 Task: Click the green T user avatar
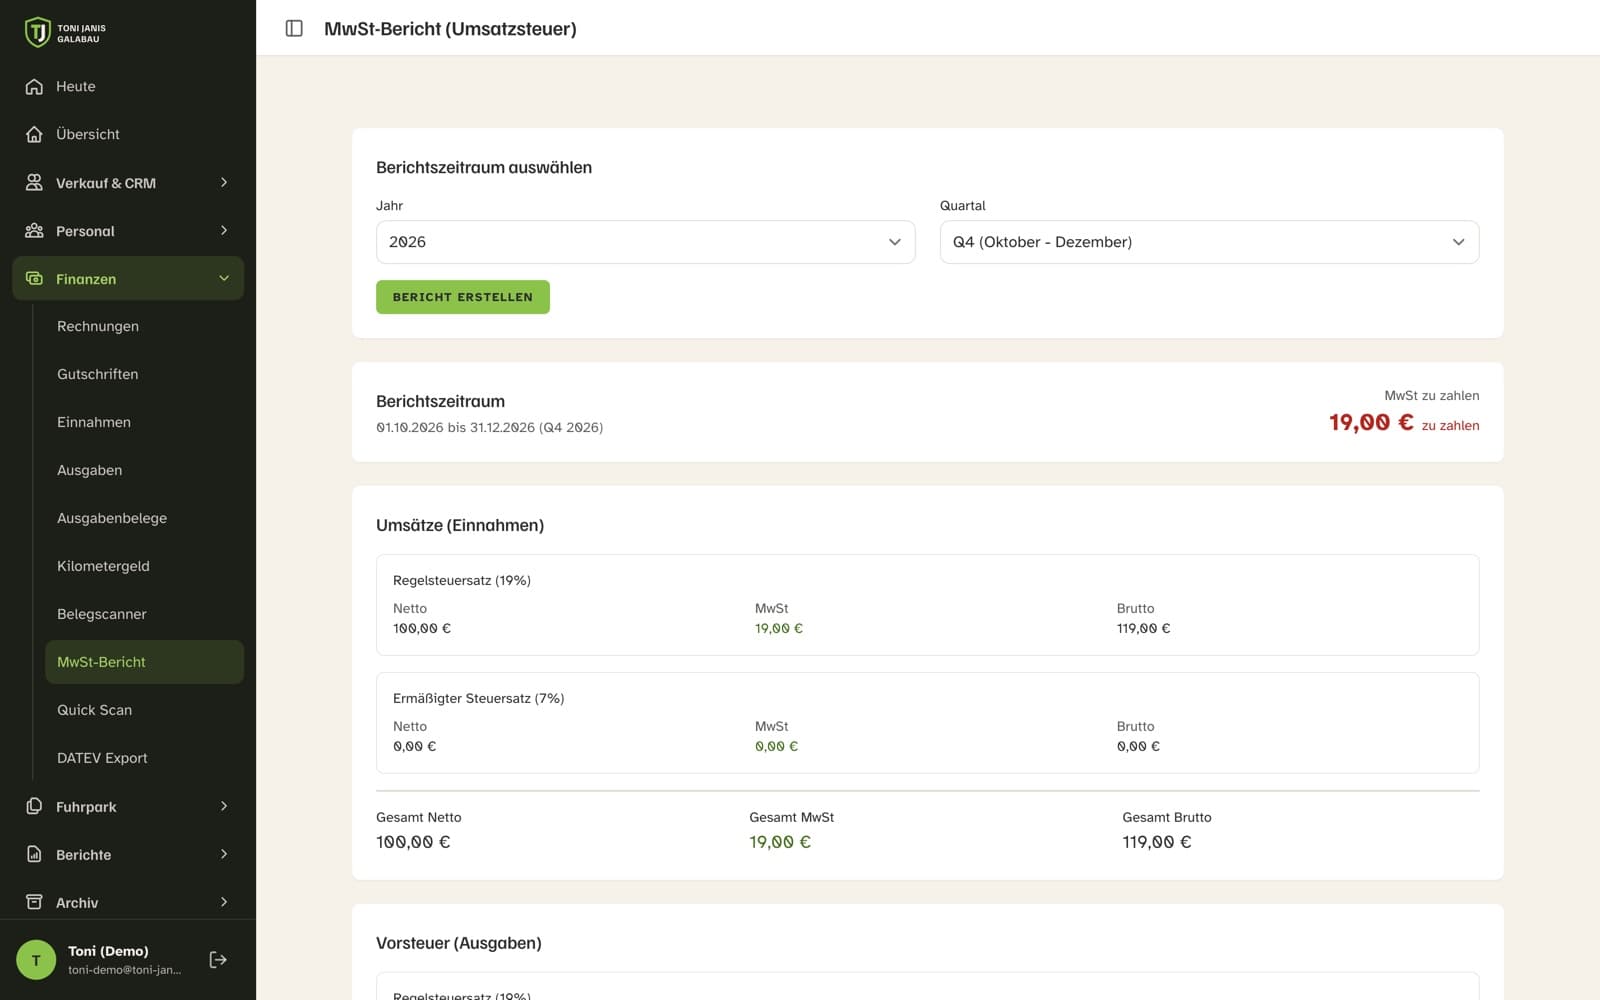pyautogui.click(x=36, y=960)
